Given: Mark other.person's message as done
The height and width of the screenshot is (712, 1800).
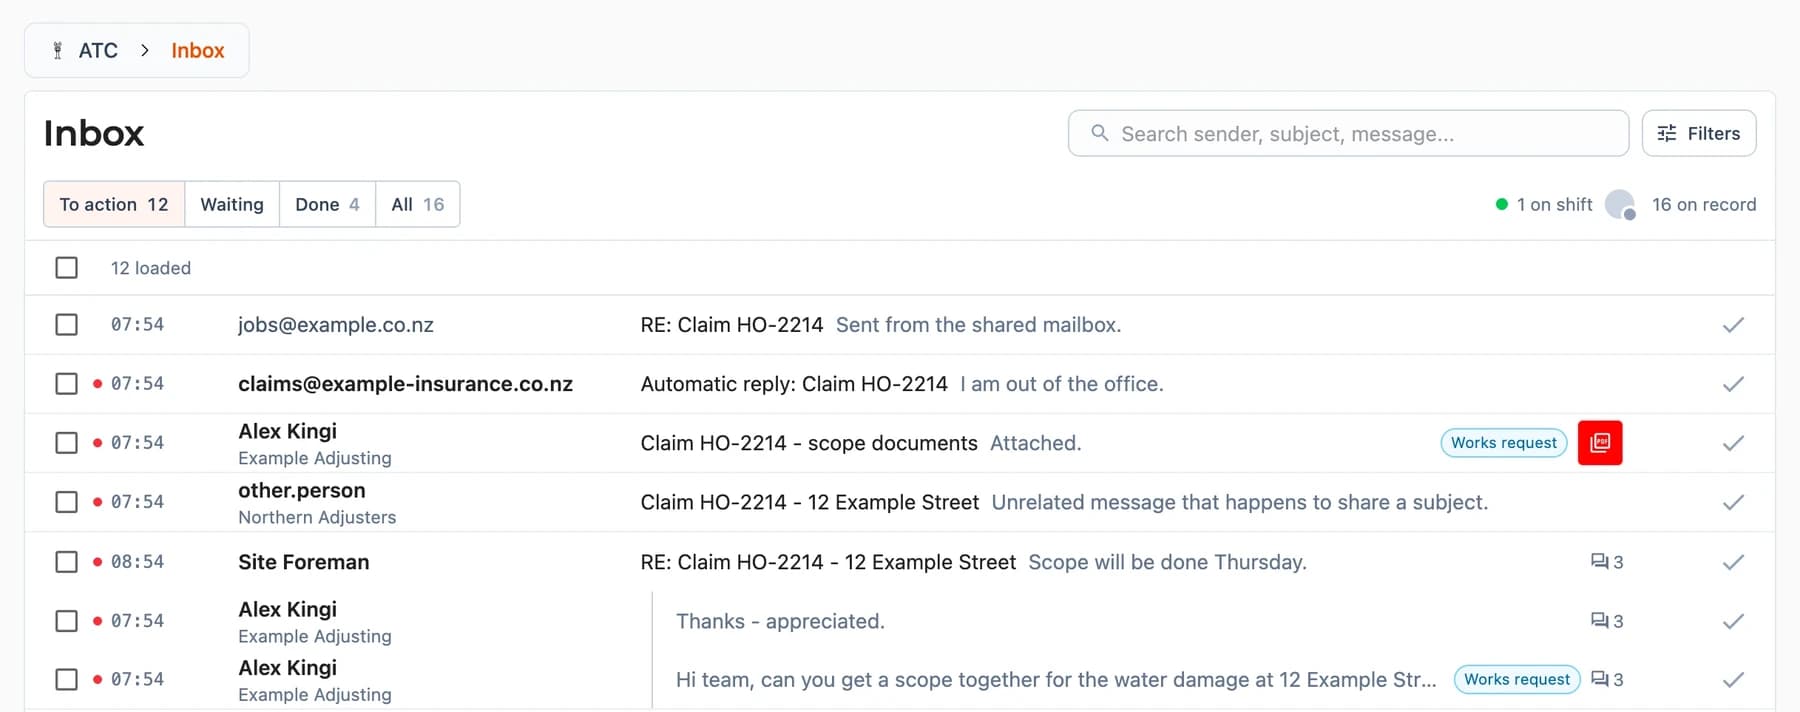Looking at the screenshot, I should [x=1733, y=502].
